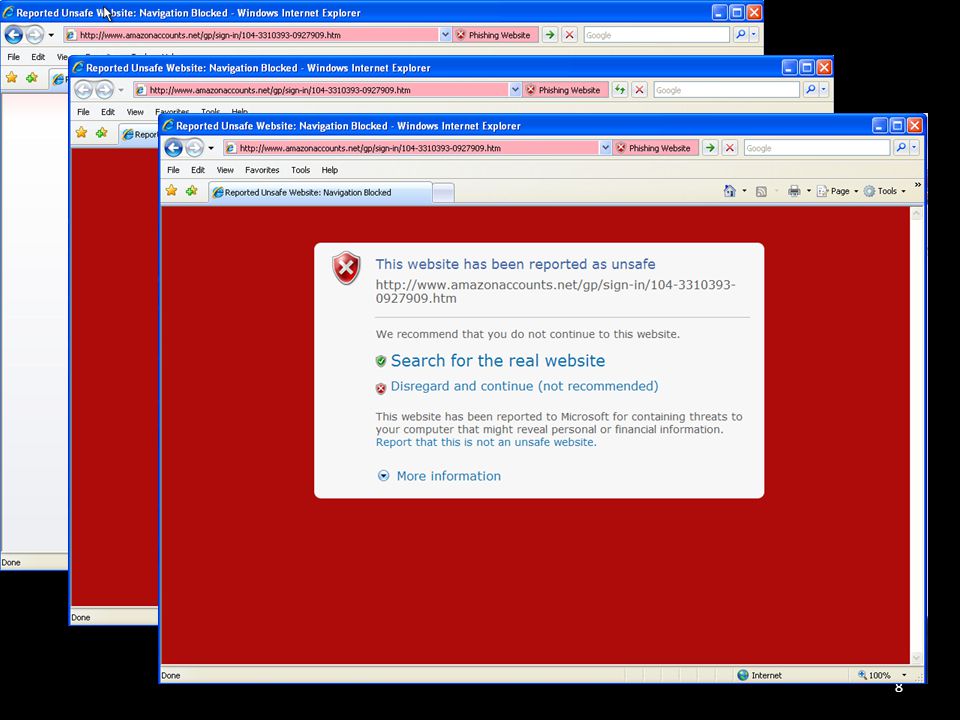Click the red Stop X beside the front address bar
The width and height of the screenshot is (960, 720).
pos(729,148)
